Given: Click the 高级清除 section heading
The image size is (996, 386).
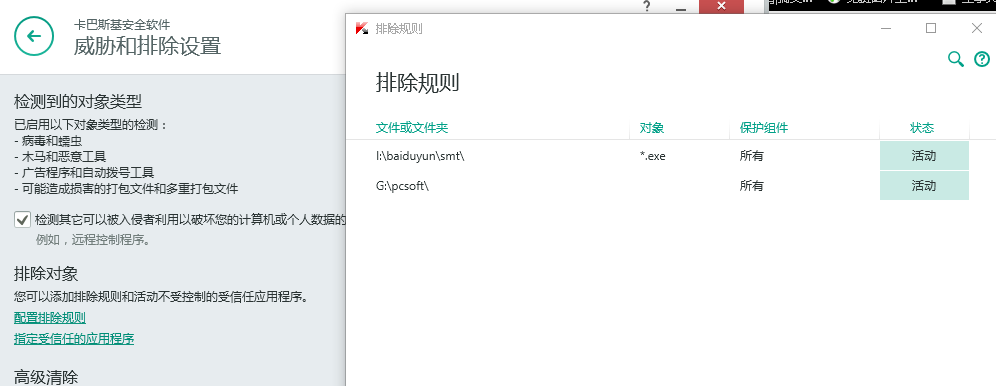Looking at the screenshot, I should coord(46,377).
